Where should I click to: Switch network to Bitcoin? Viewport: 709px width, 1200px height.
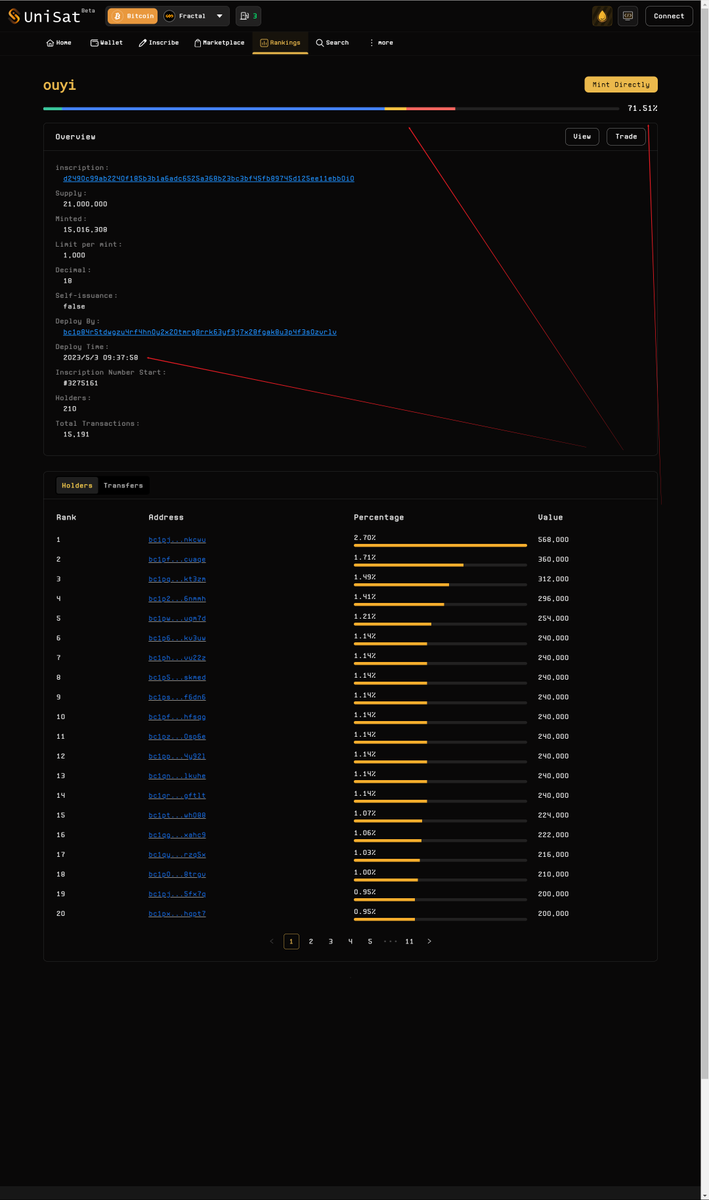tap(133, 16)
